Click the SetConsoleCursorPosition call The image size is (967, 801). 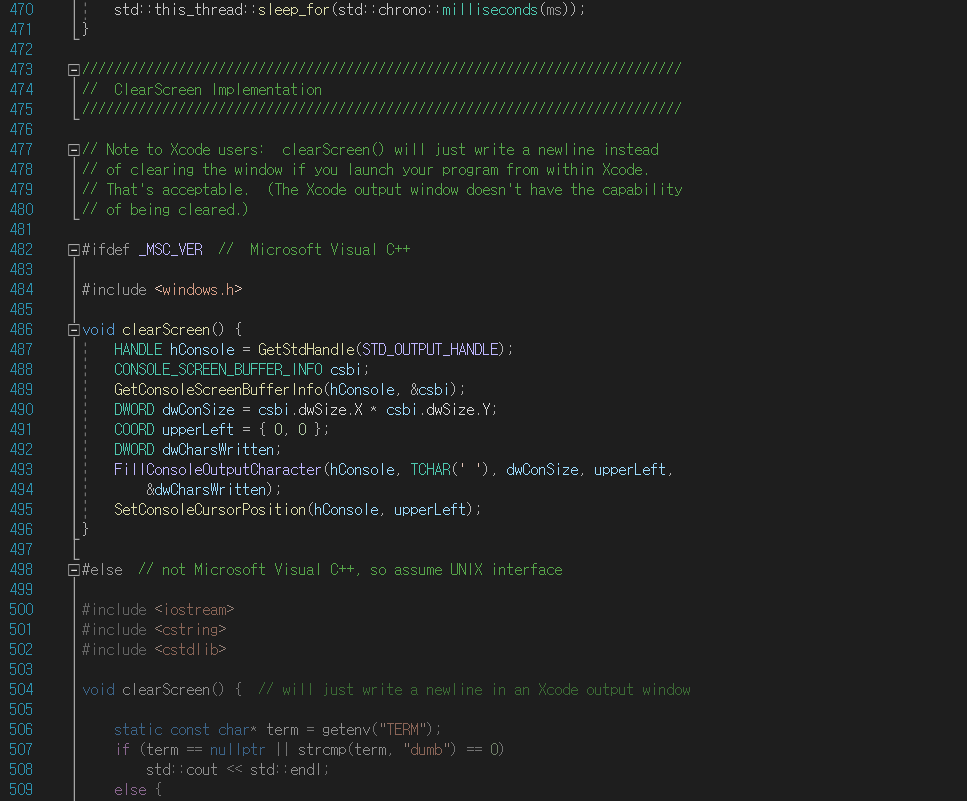(x=210, y=509)
